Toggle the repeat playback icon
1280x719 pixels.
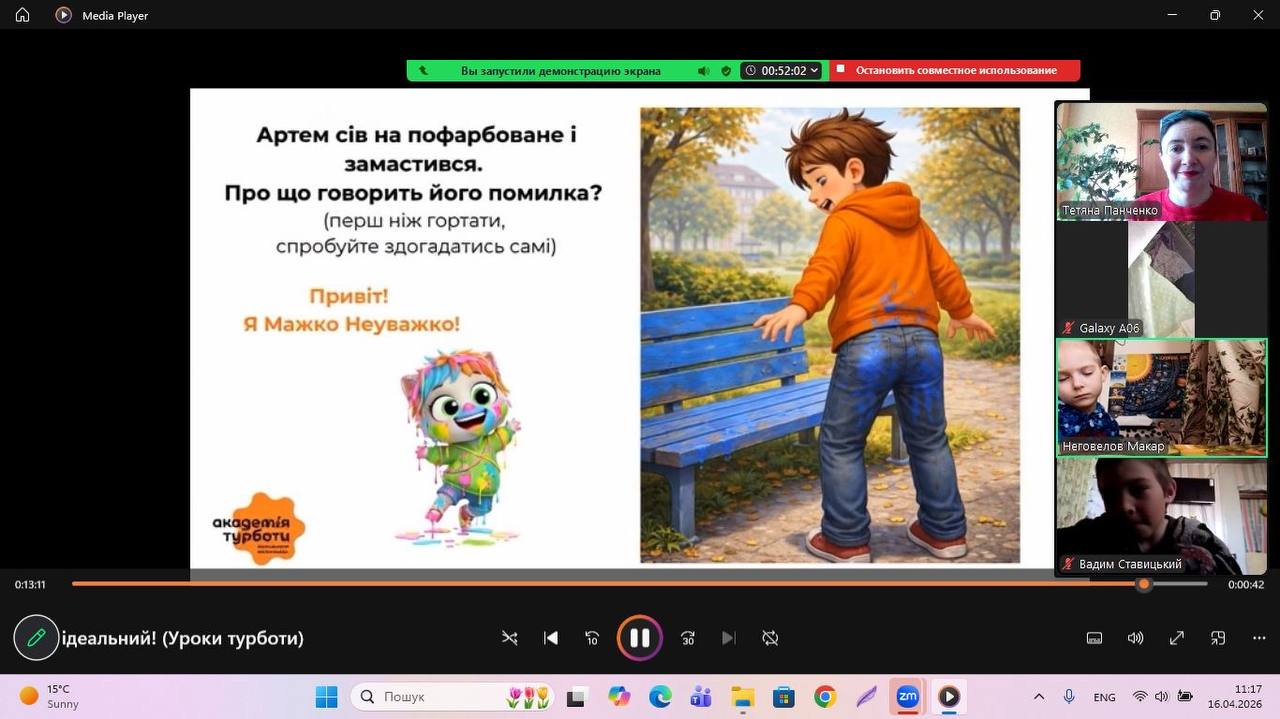[770, 638]
